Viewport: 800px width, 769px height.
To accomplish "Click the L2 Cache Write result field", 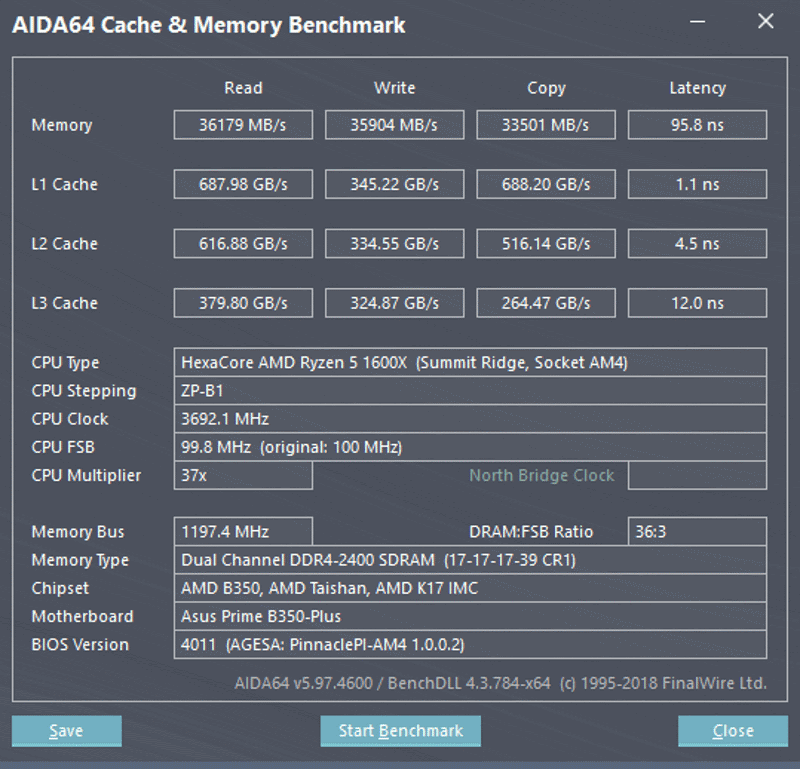I will tap(394, 243).
